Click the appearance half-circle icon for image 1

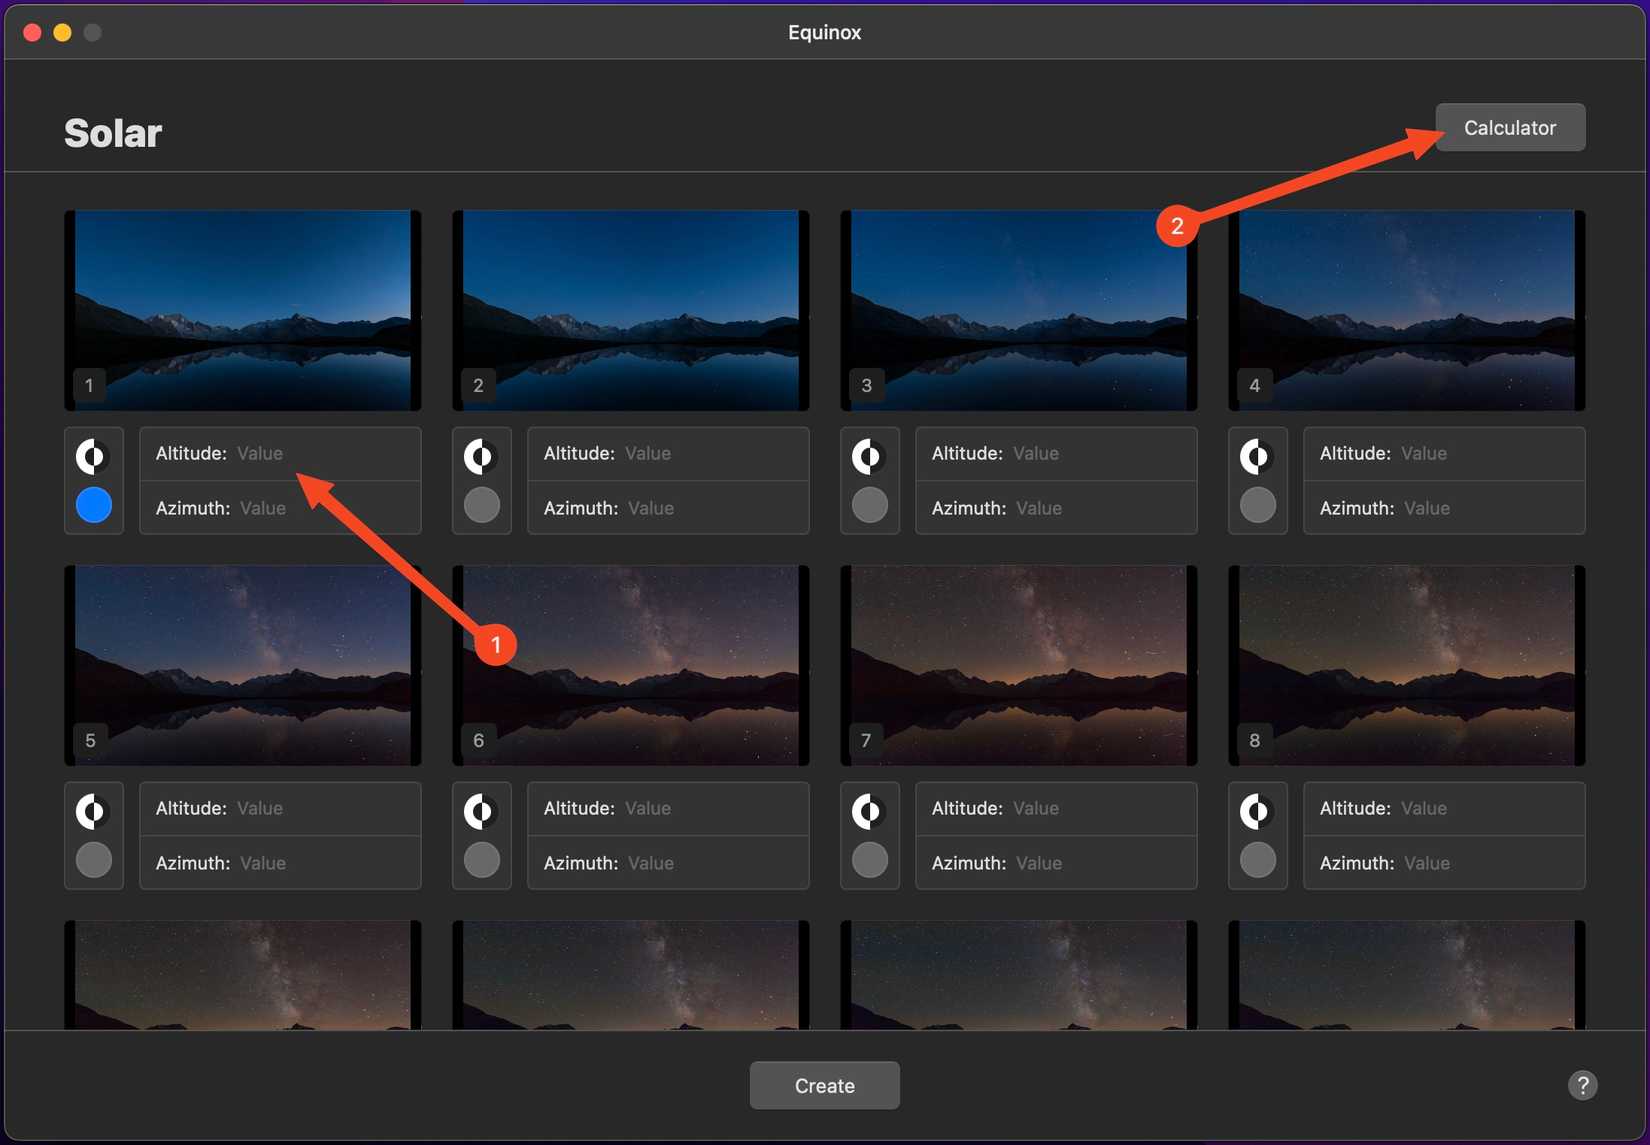pos(93,456)
